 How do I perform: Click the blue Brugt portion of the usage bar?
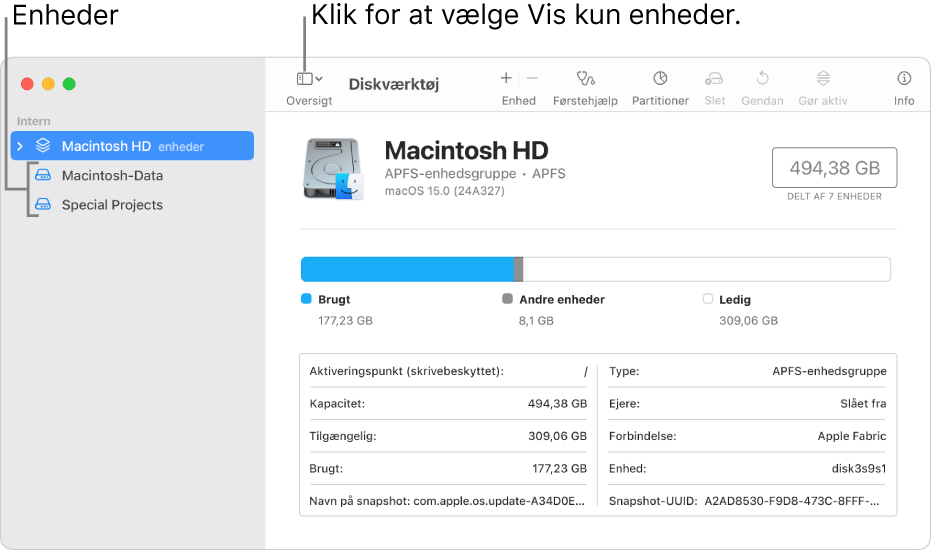coord(407,270)
